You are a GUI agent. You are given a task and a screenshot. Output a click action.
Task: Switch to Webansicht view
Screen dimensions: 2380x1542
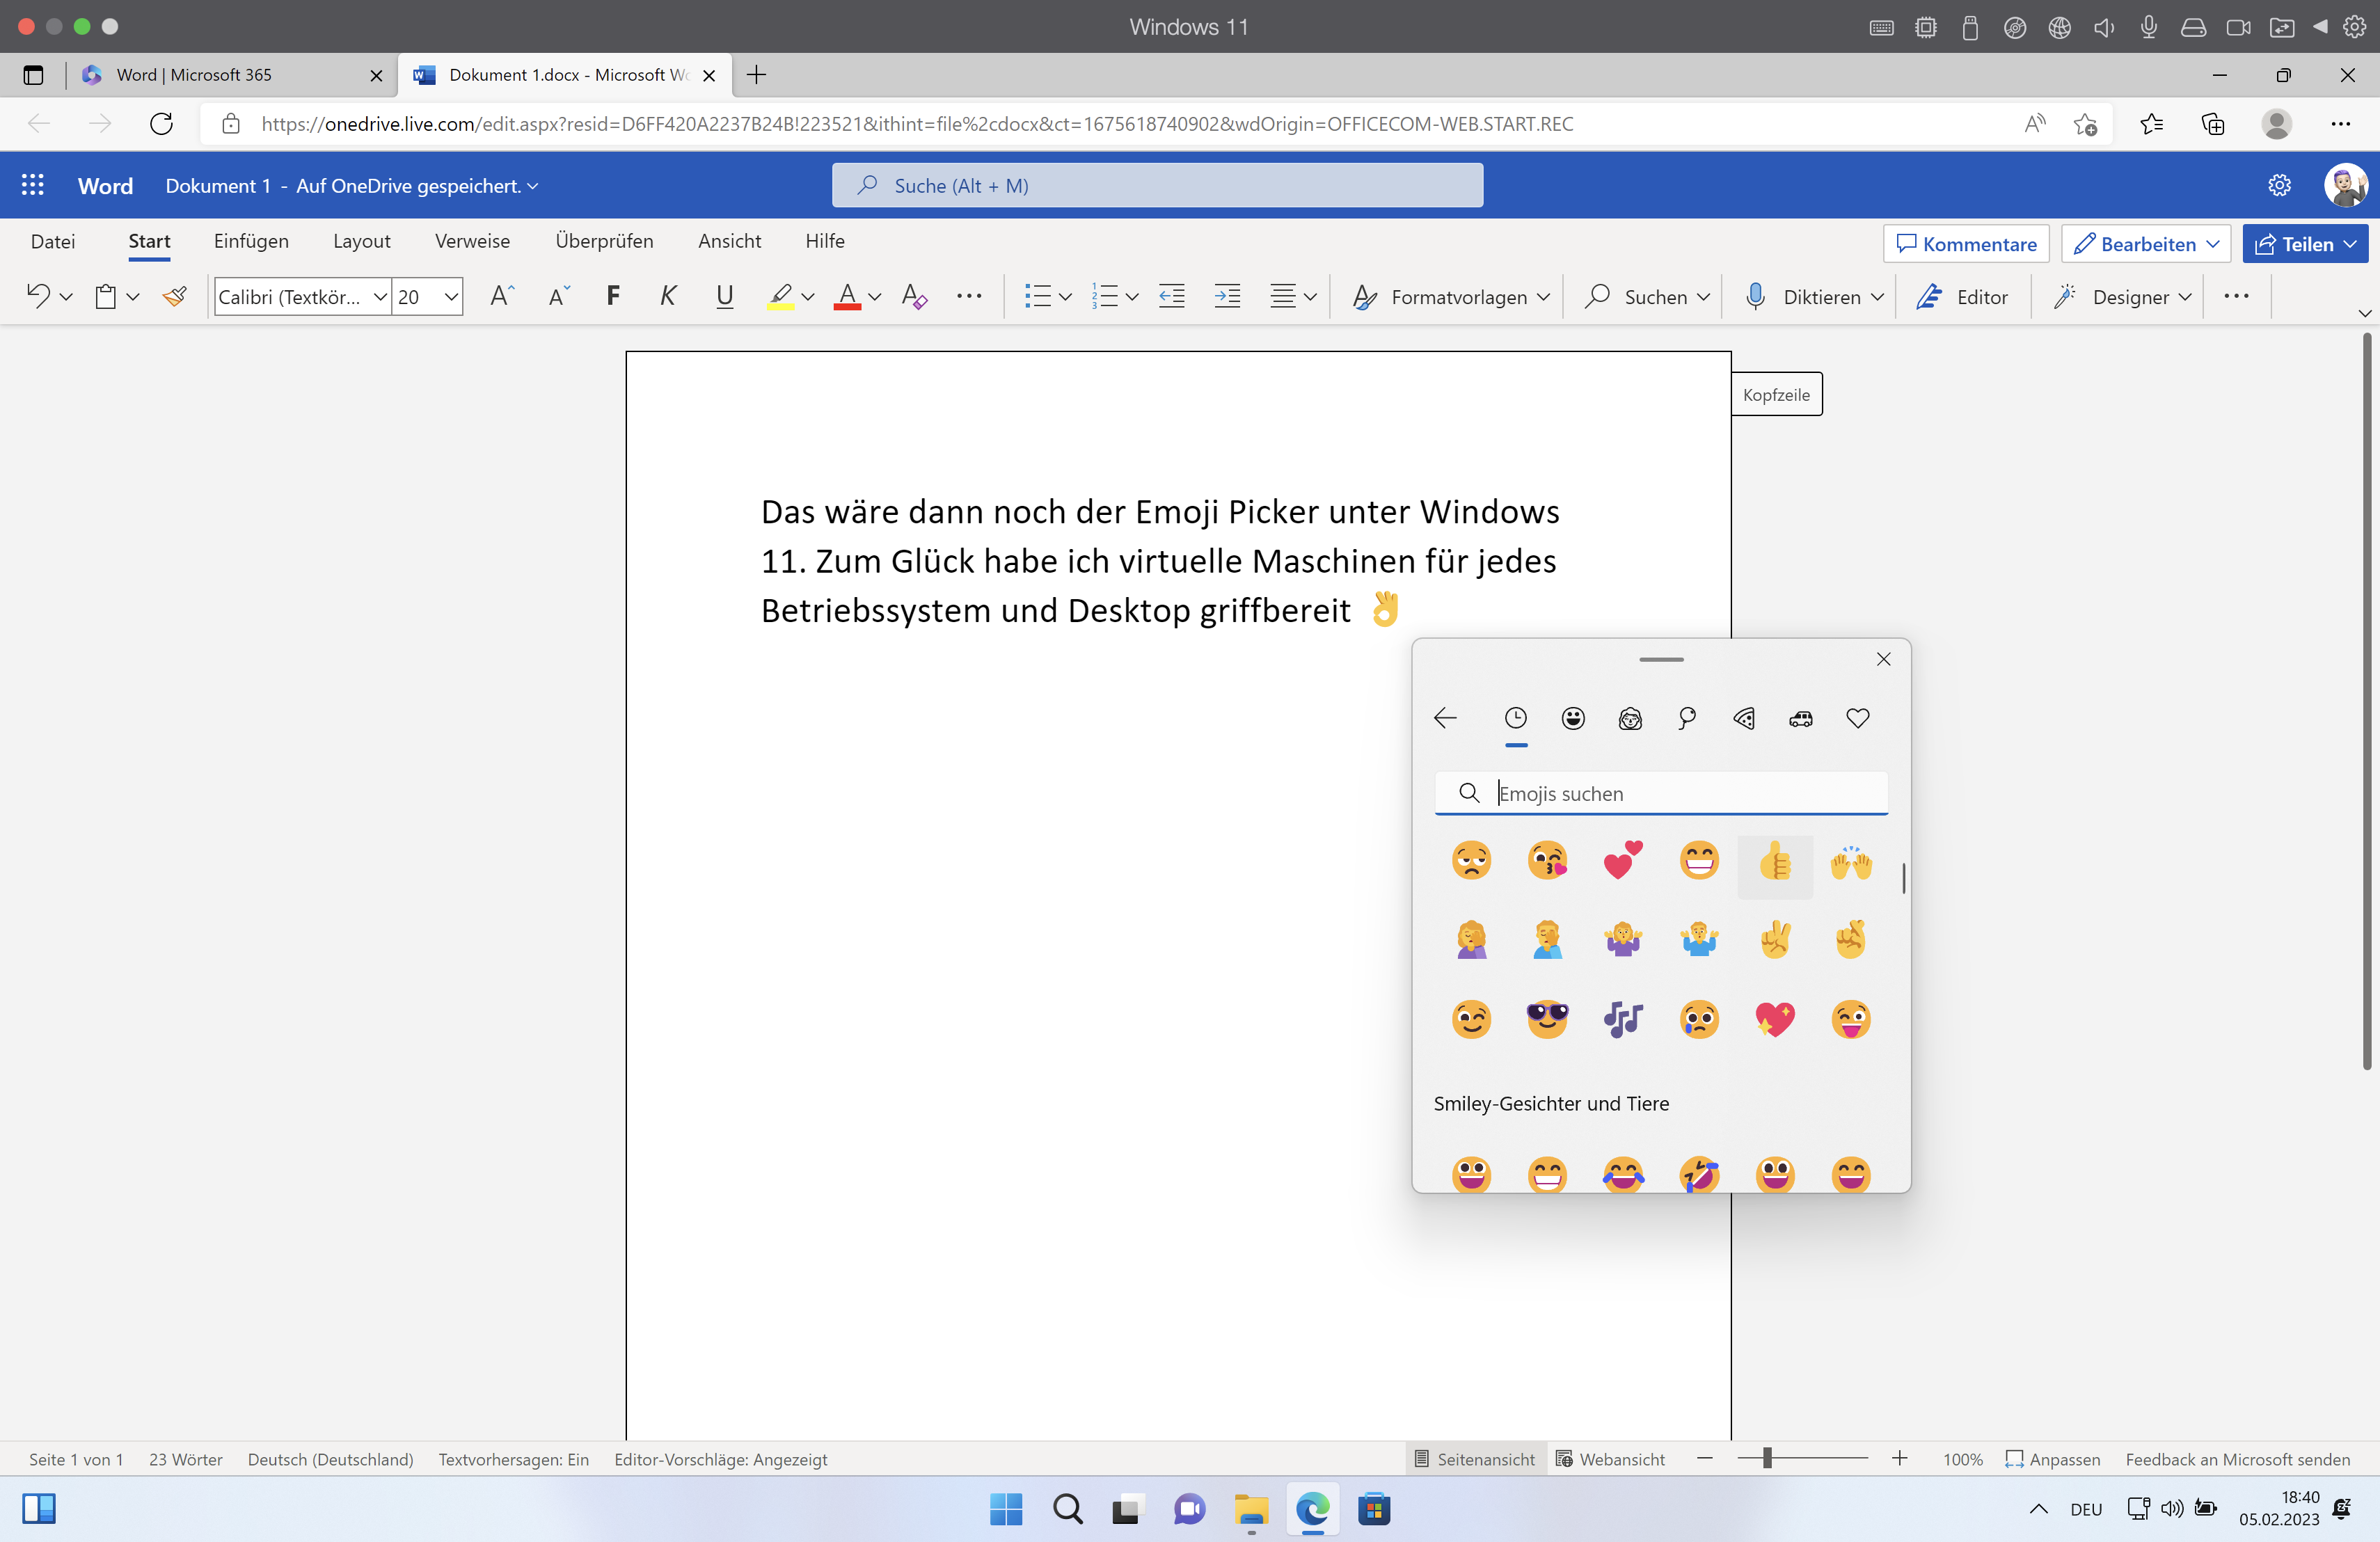tap(1611, 1459)
